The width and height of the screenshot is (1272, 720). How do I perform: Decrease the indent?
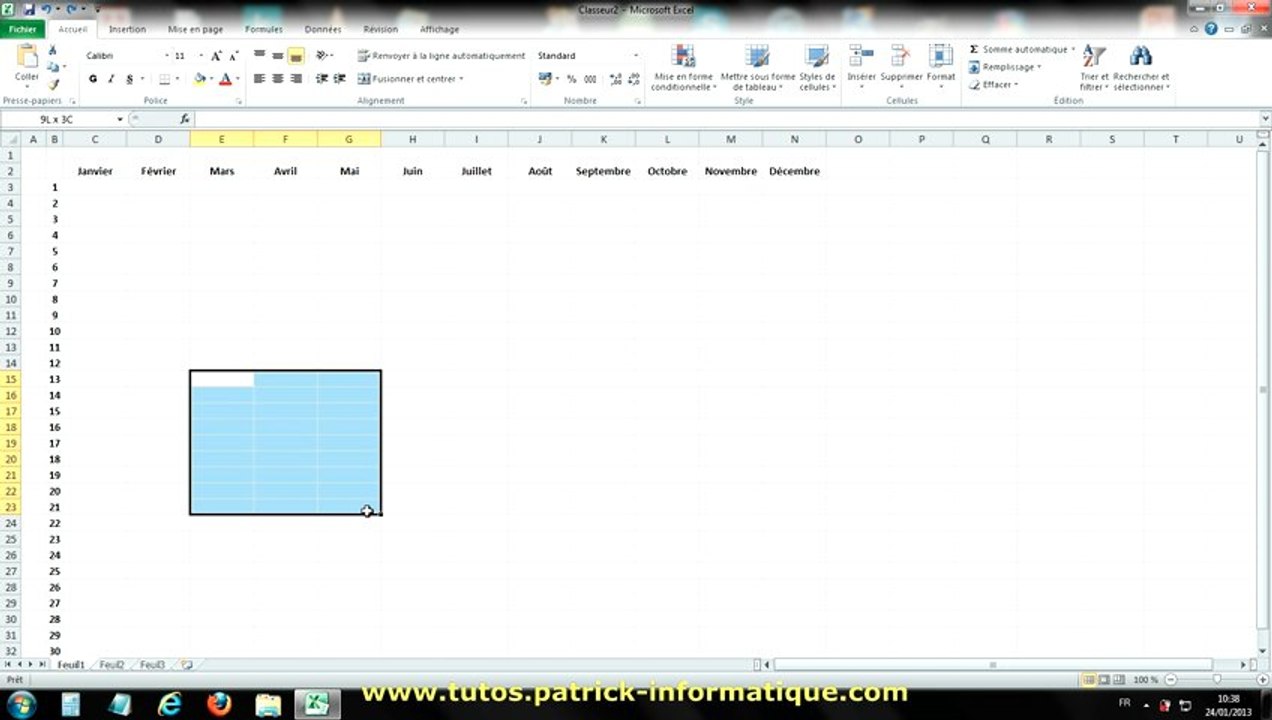pyautogui.click(x=322, y=78)
